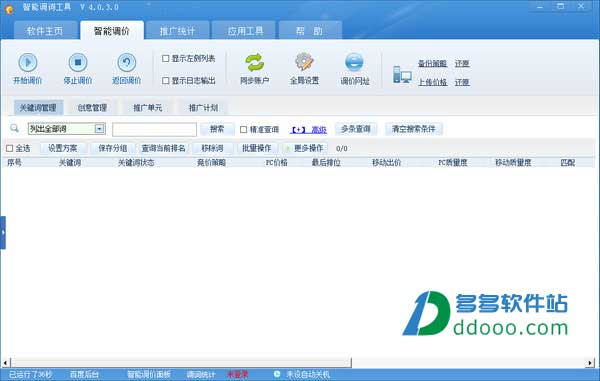Click the search magnifier icon
Viewport: 600px width, 381px height.
pyautogui.click(x=15, y=128)
